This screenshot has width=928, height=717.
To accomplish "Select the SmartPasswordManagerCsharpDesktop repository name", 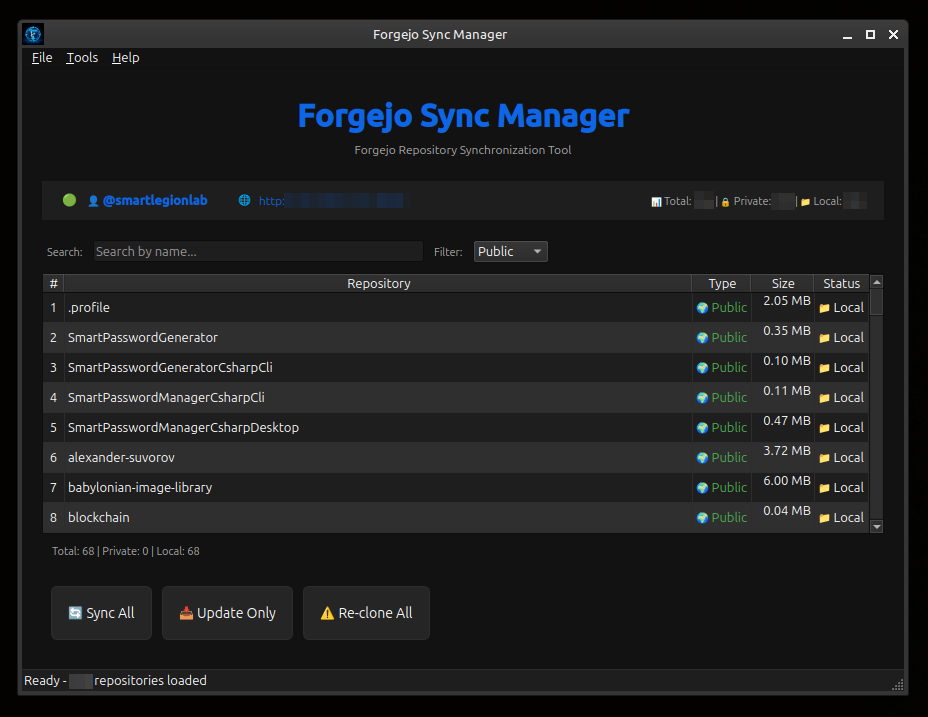I will pos(183,427).
